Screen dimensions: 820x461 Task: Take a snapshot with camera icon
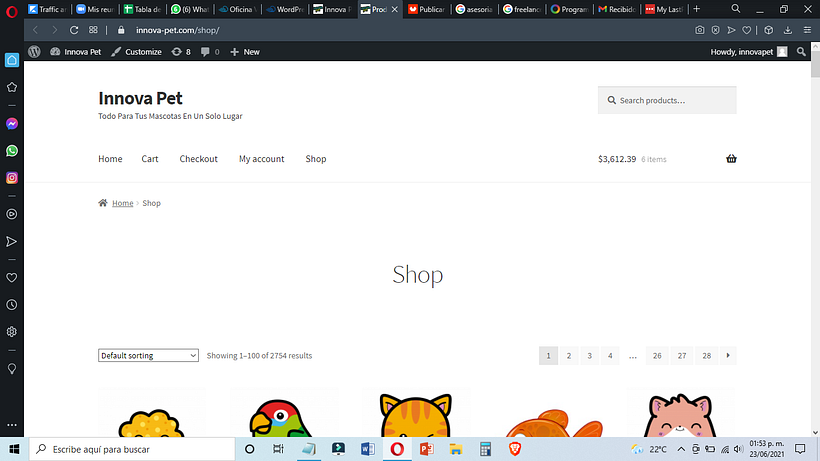click(700, 30)
